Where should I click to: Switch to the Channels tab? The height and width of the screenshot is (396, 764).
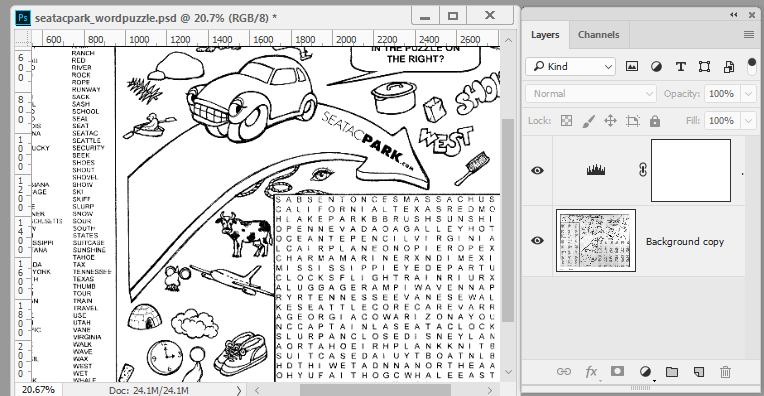tap(598, 35)
